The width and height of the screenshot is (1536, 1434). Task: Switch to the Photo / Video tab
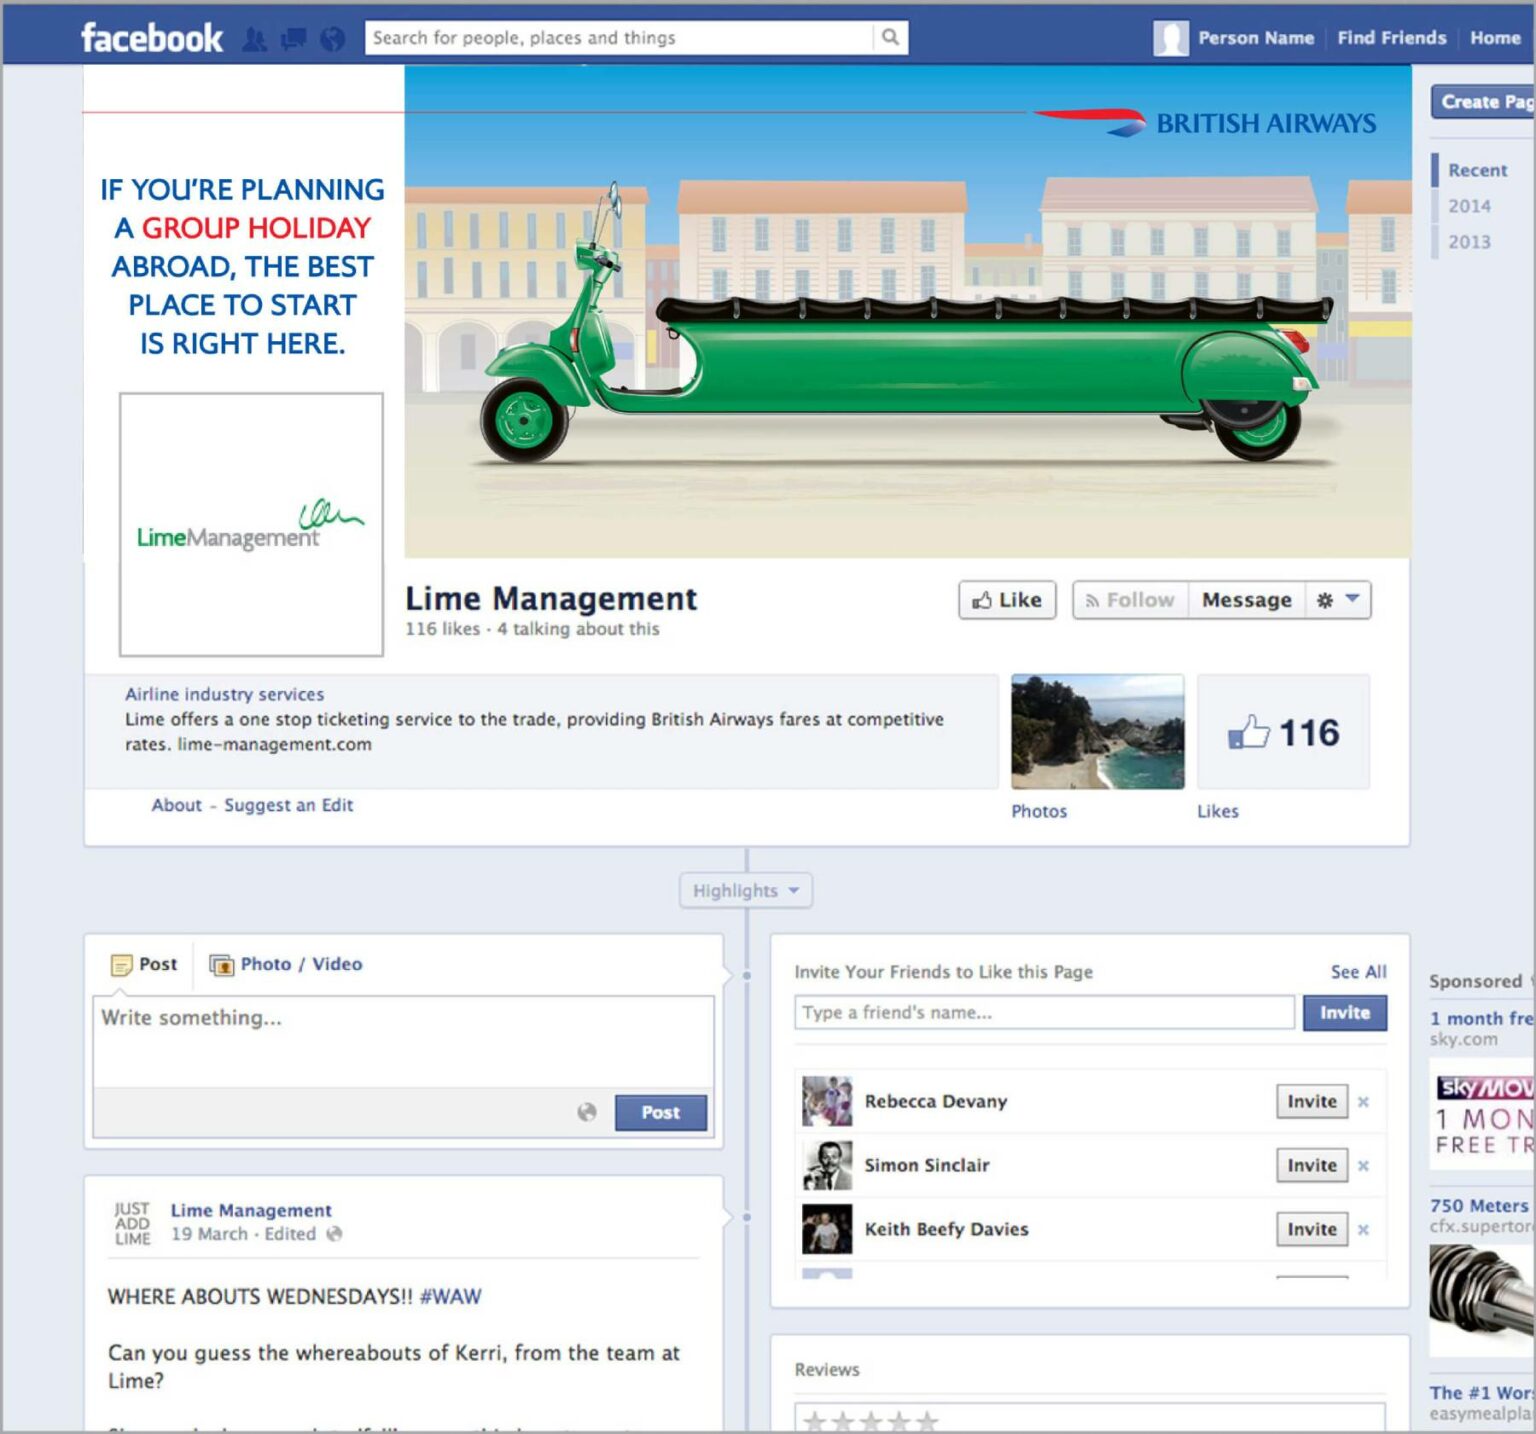click(287, 964)
